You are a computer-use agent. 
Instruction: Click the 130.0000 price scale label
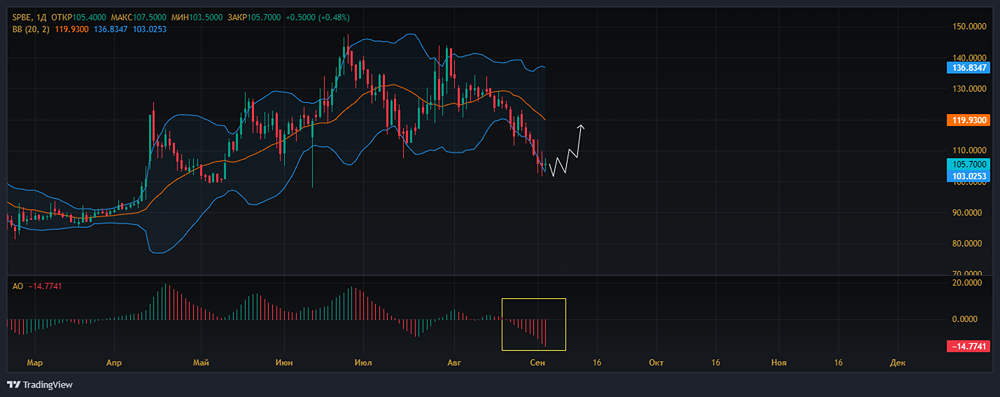tap(969, 89)
